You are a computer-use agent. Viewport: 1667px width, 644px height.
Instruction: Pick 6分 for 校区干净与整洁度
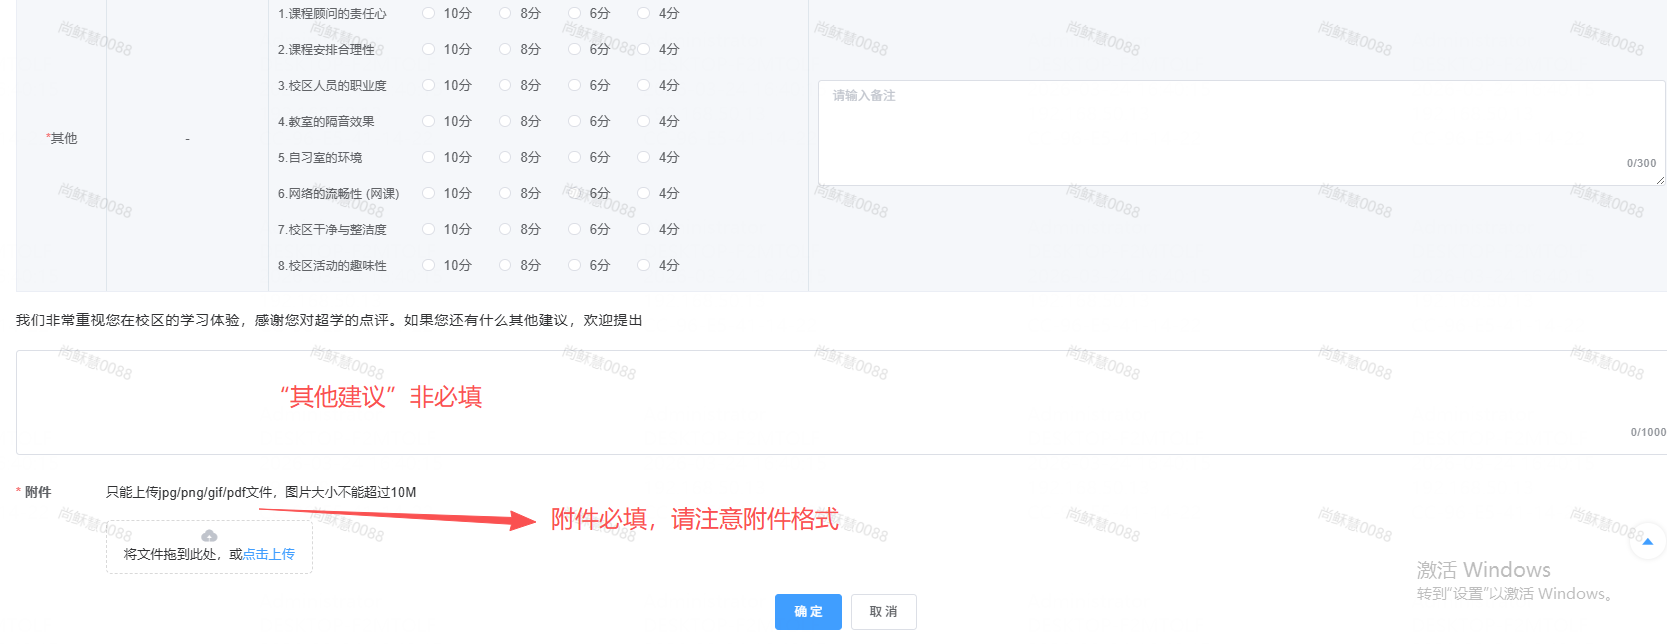click(x=575, y=230)
